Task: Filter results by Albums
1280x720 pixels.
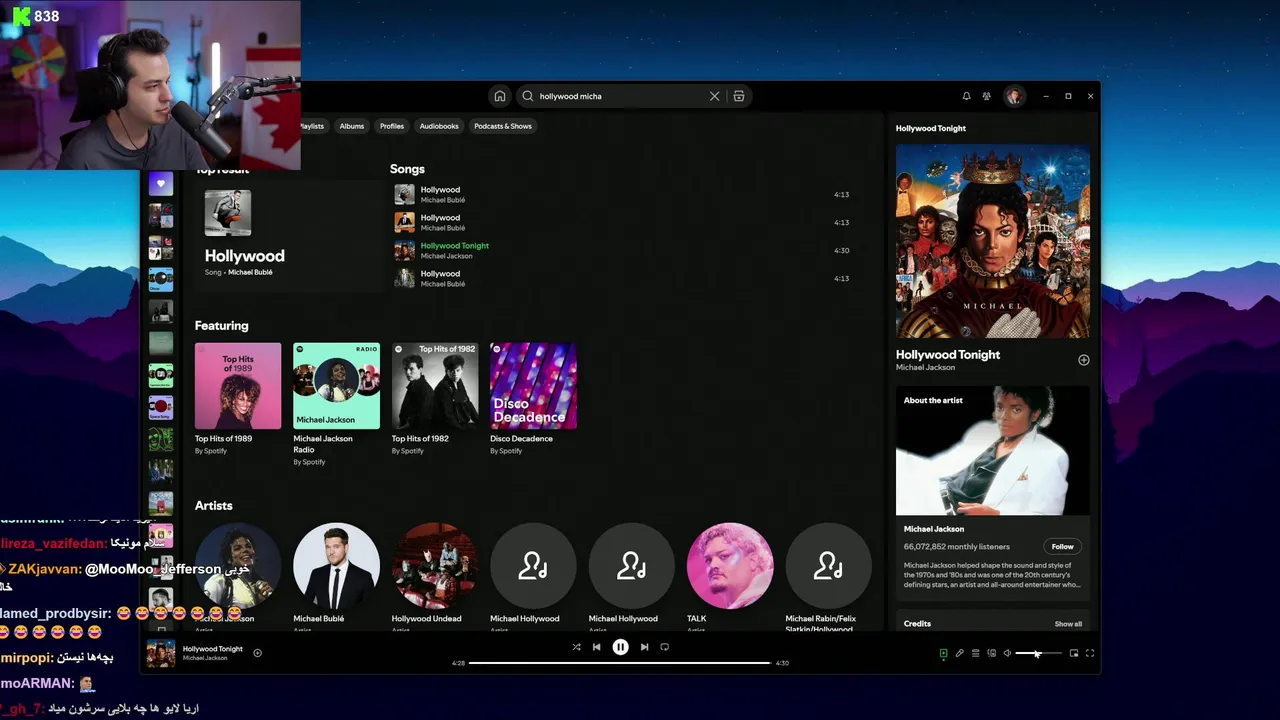Action: tap(351, 126)
